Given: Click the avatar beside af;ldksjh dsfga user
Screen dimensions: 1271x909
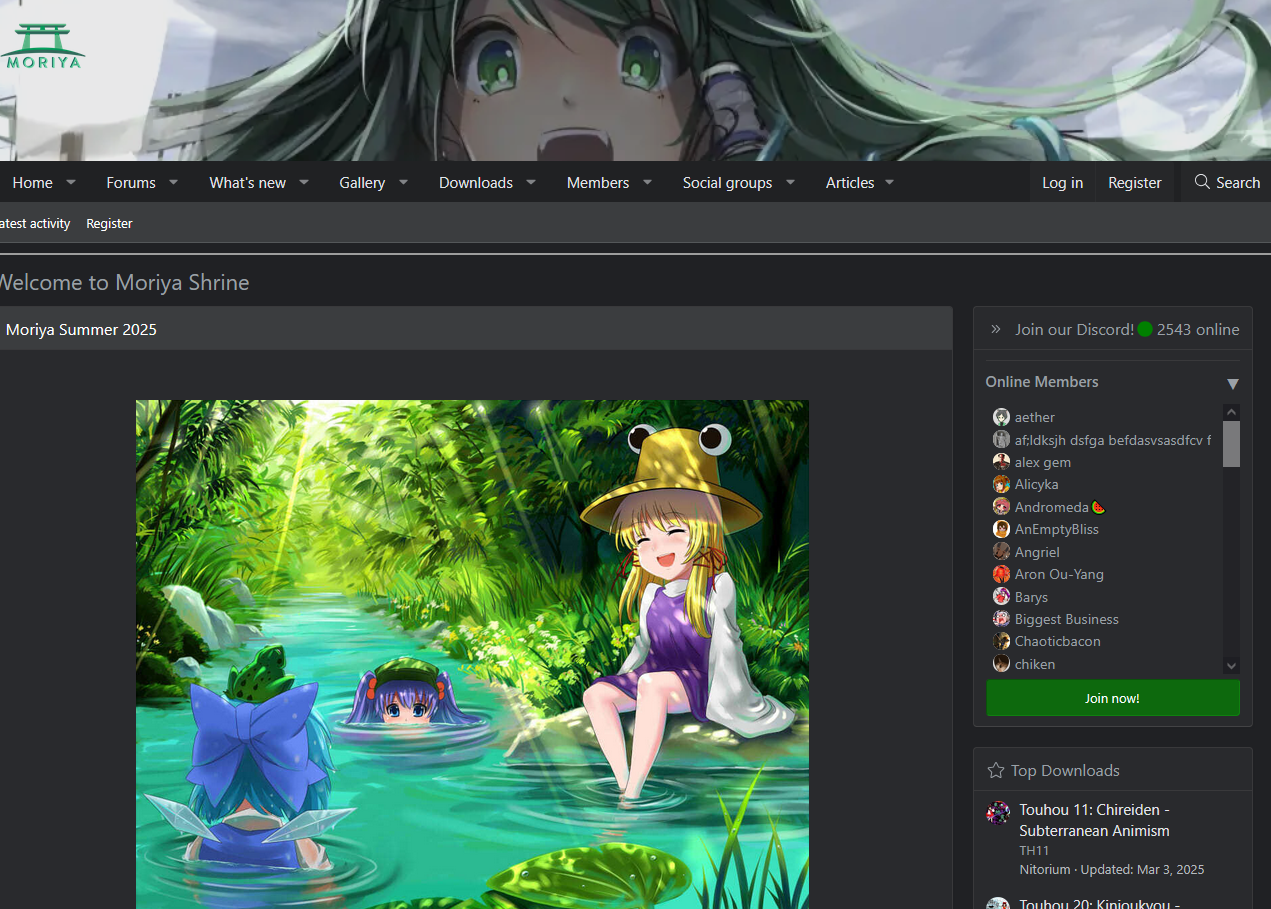Looking at the screenshot, I should coord(1001,440).
